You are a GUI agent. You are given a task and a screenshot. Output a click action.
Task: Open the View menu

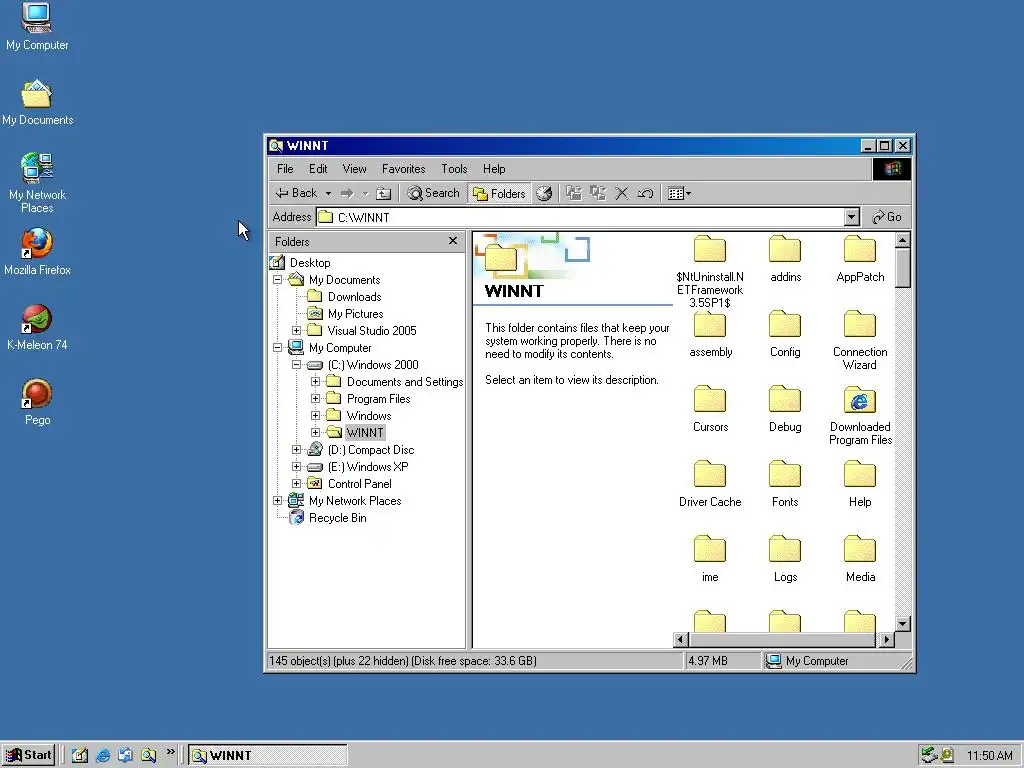click(355, 169)
